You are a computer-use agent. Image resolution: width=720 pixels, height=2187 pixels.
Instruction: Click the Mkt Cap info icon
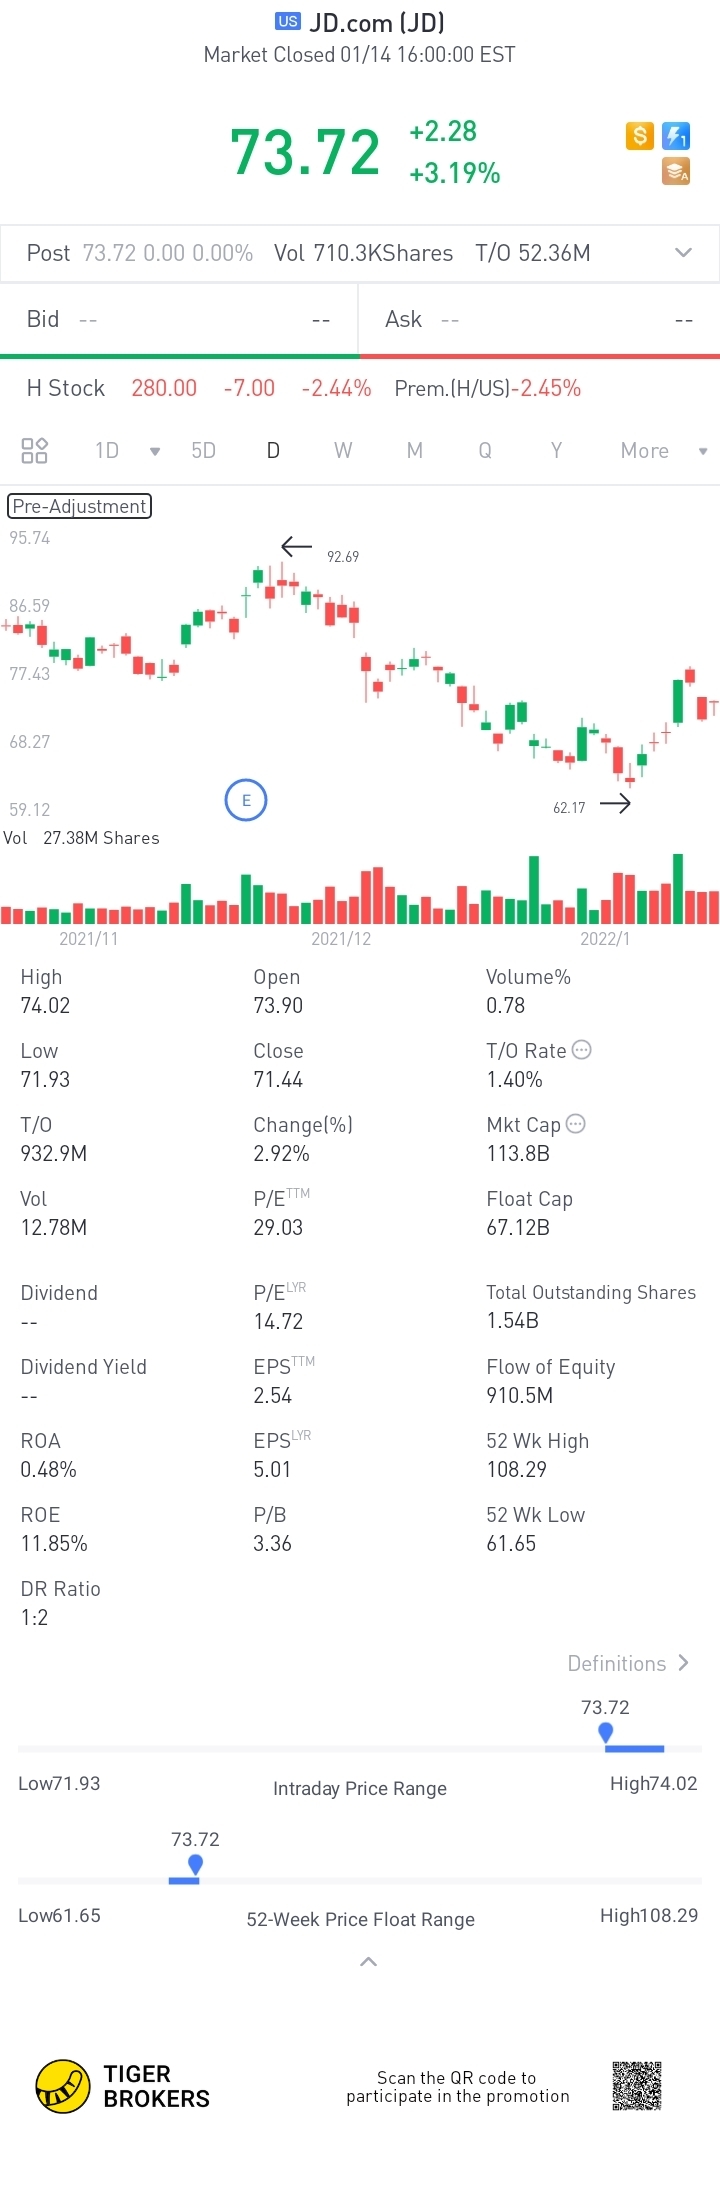tap(576, 1124)
